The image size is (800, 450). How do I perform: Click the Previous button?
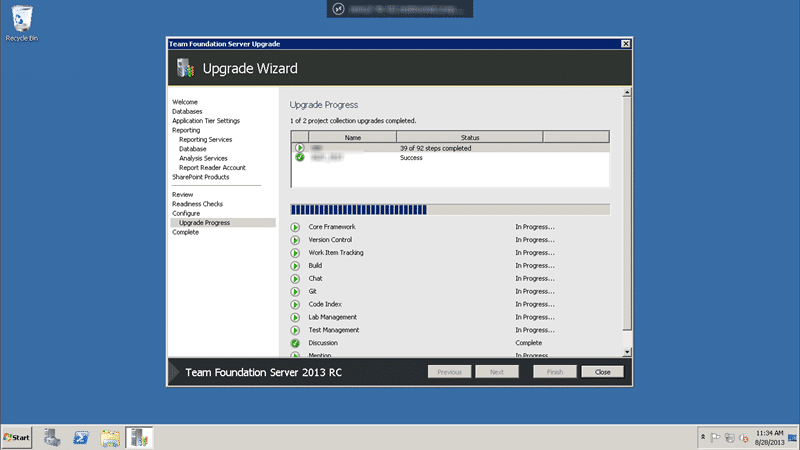pos(449,372)
